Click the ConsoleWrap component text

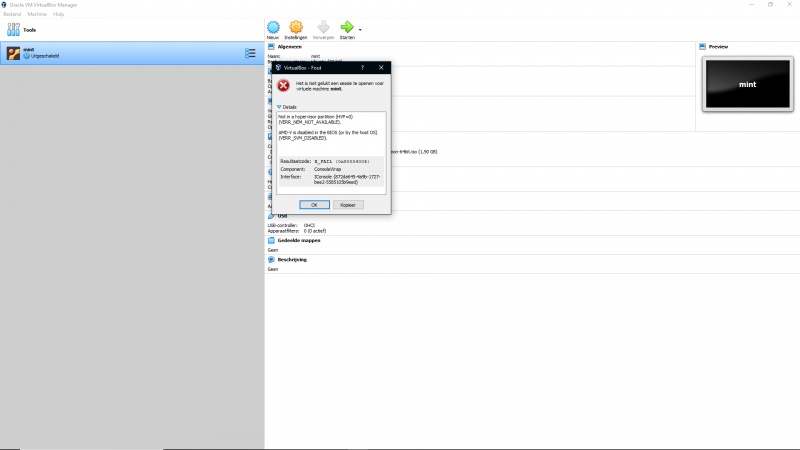(328, 169)
